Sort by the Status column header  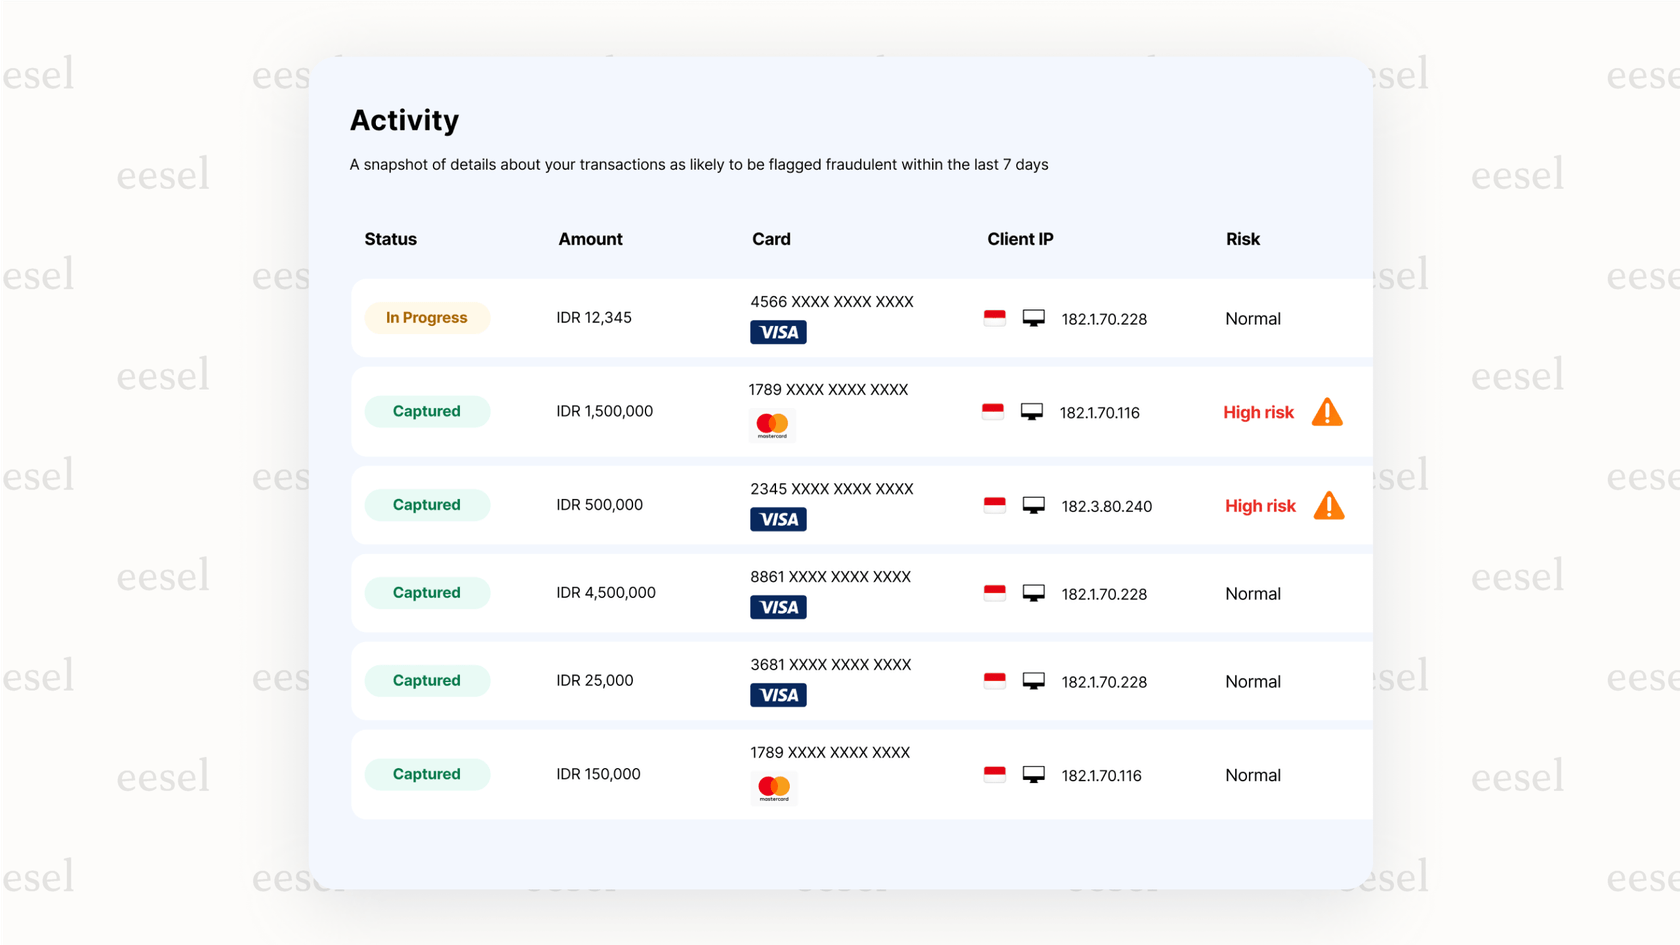(x=390, y=239)
